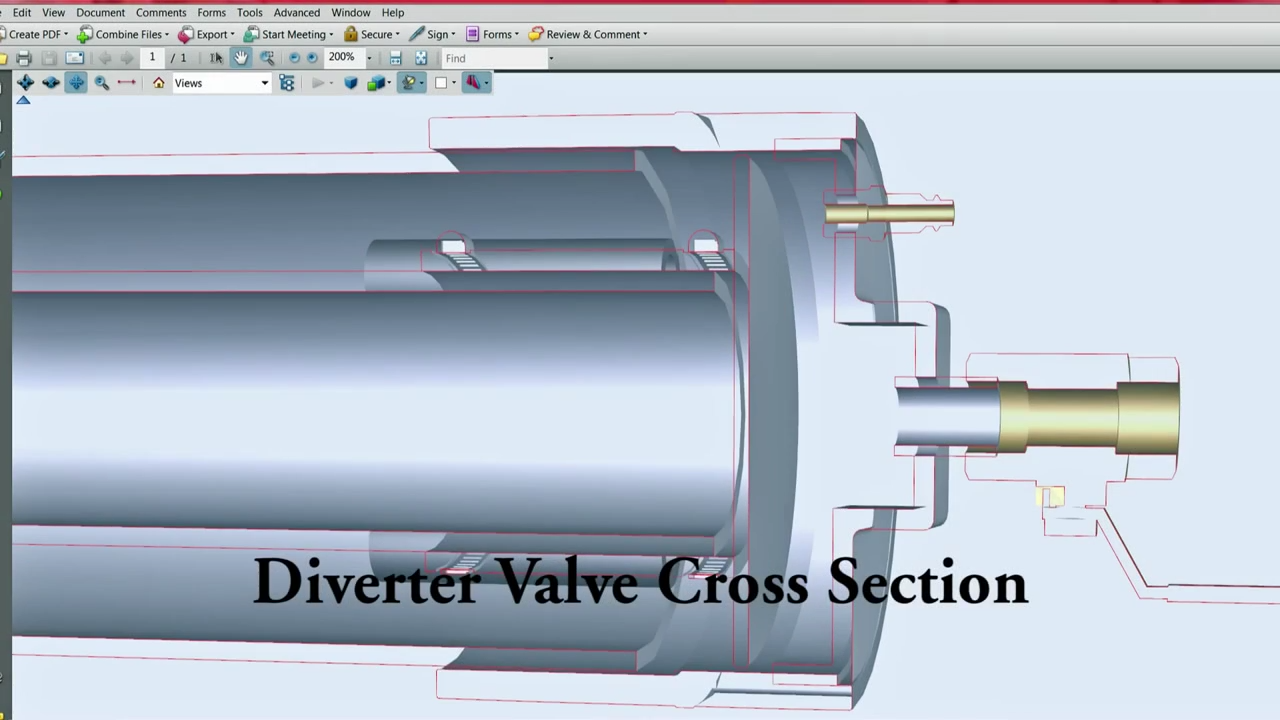Screen dimensions: 1280x720
Task: Open the Advanced menu
Action: pos(297,12)
